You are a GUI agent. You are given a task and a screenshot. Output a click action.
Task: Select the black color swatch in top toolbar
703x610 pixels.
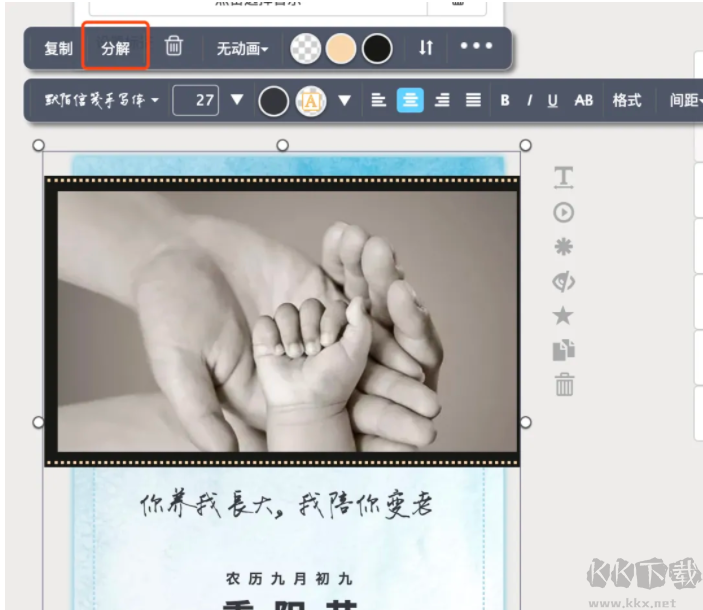[377, 48]
